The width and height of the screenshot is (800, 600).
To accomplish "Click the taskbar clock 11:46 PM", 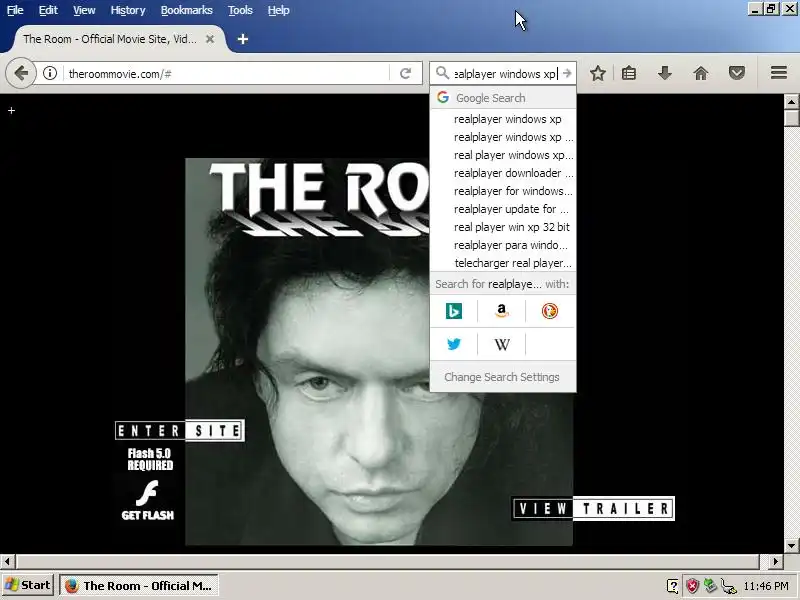I will click(766, 586).
